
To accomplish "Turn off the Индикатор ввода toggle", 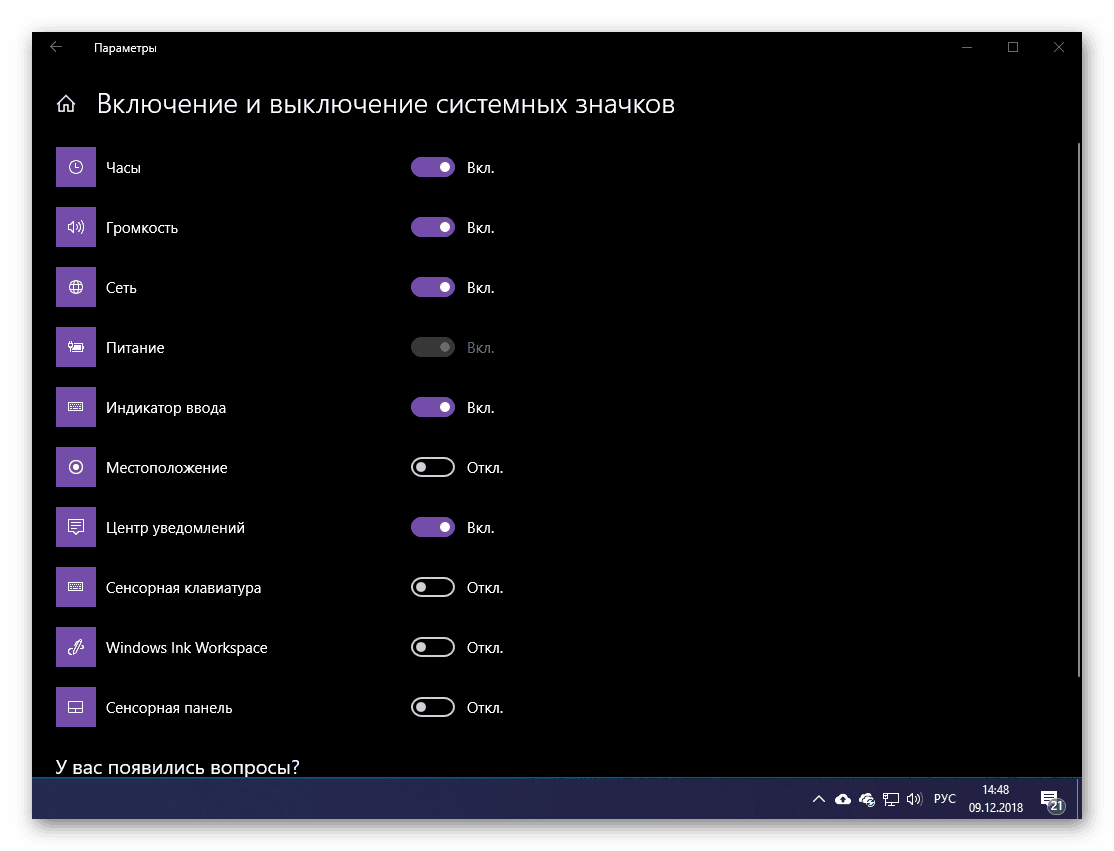I will pos(433,407).
